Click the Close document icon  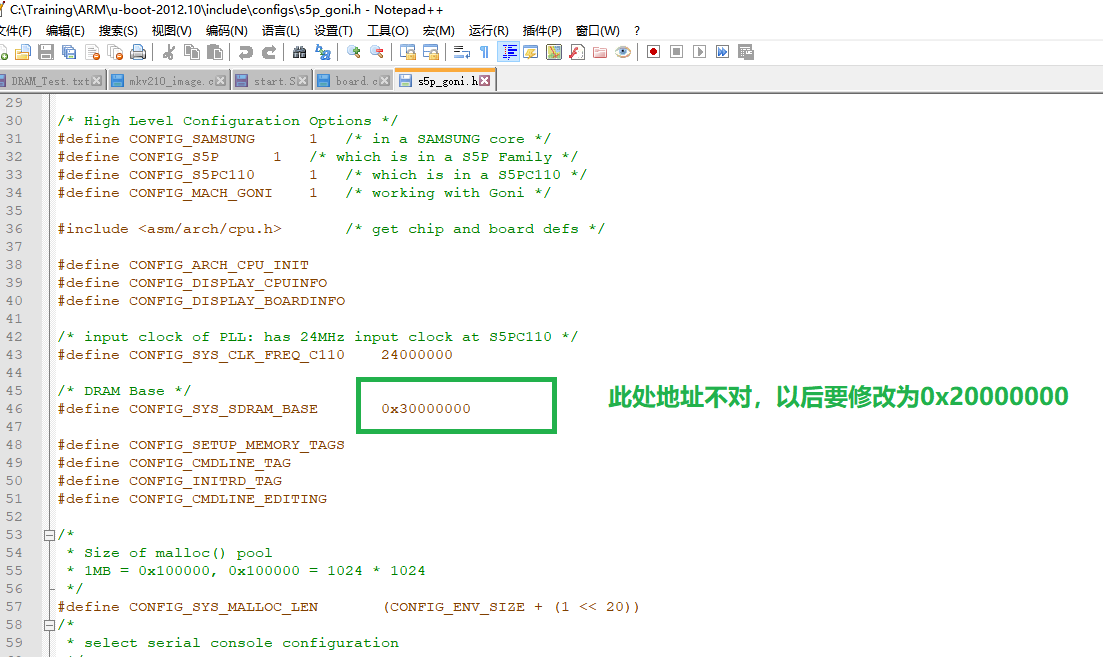[92, 52]
